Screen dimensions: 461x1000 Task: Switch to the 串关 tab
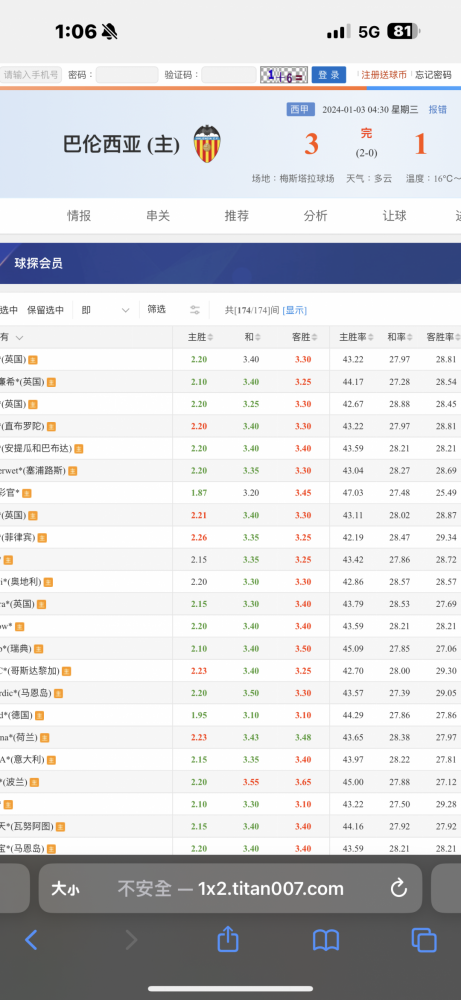coord(158,216)
